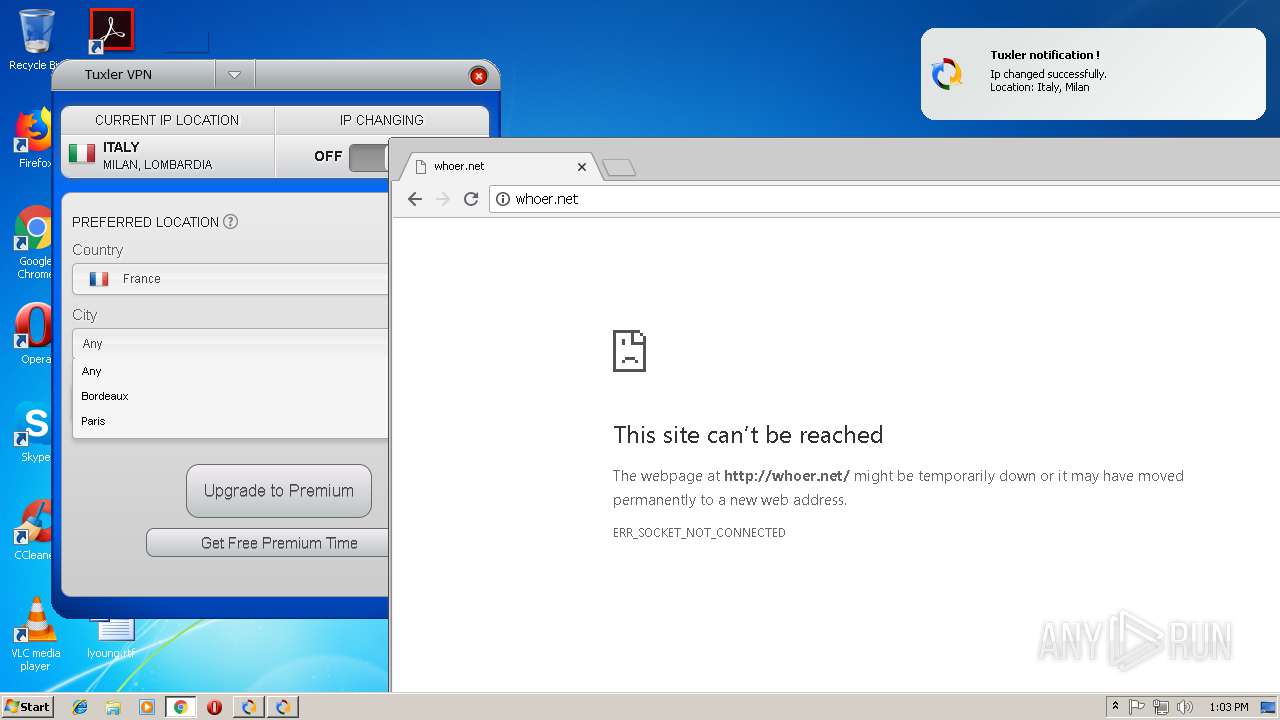Viewport: 1280px width, 720px height.
Task: Go back in the Chrome browser
Action: pyautogui.click(x=415, y=199)
